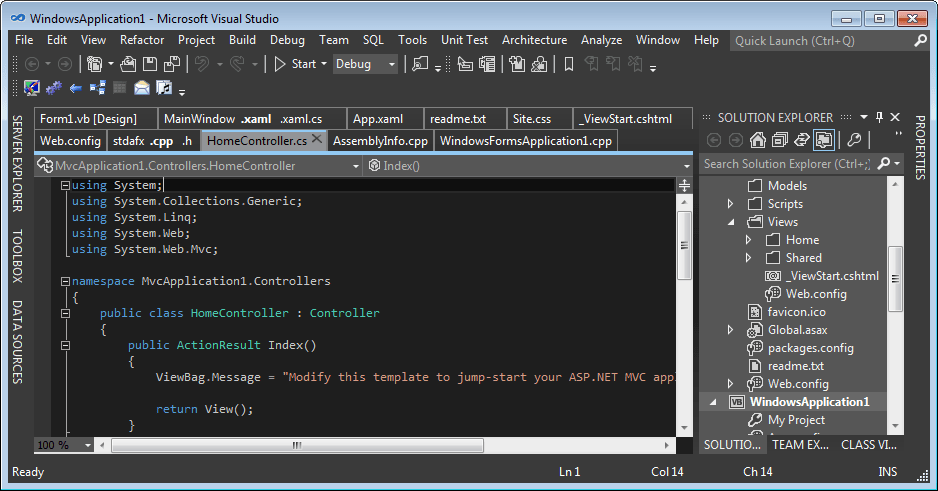Switch to the TEAM EX... panel tab
Viewport: 938px width, 491px height.
(800, 445)
